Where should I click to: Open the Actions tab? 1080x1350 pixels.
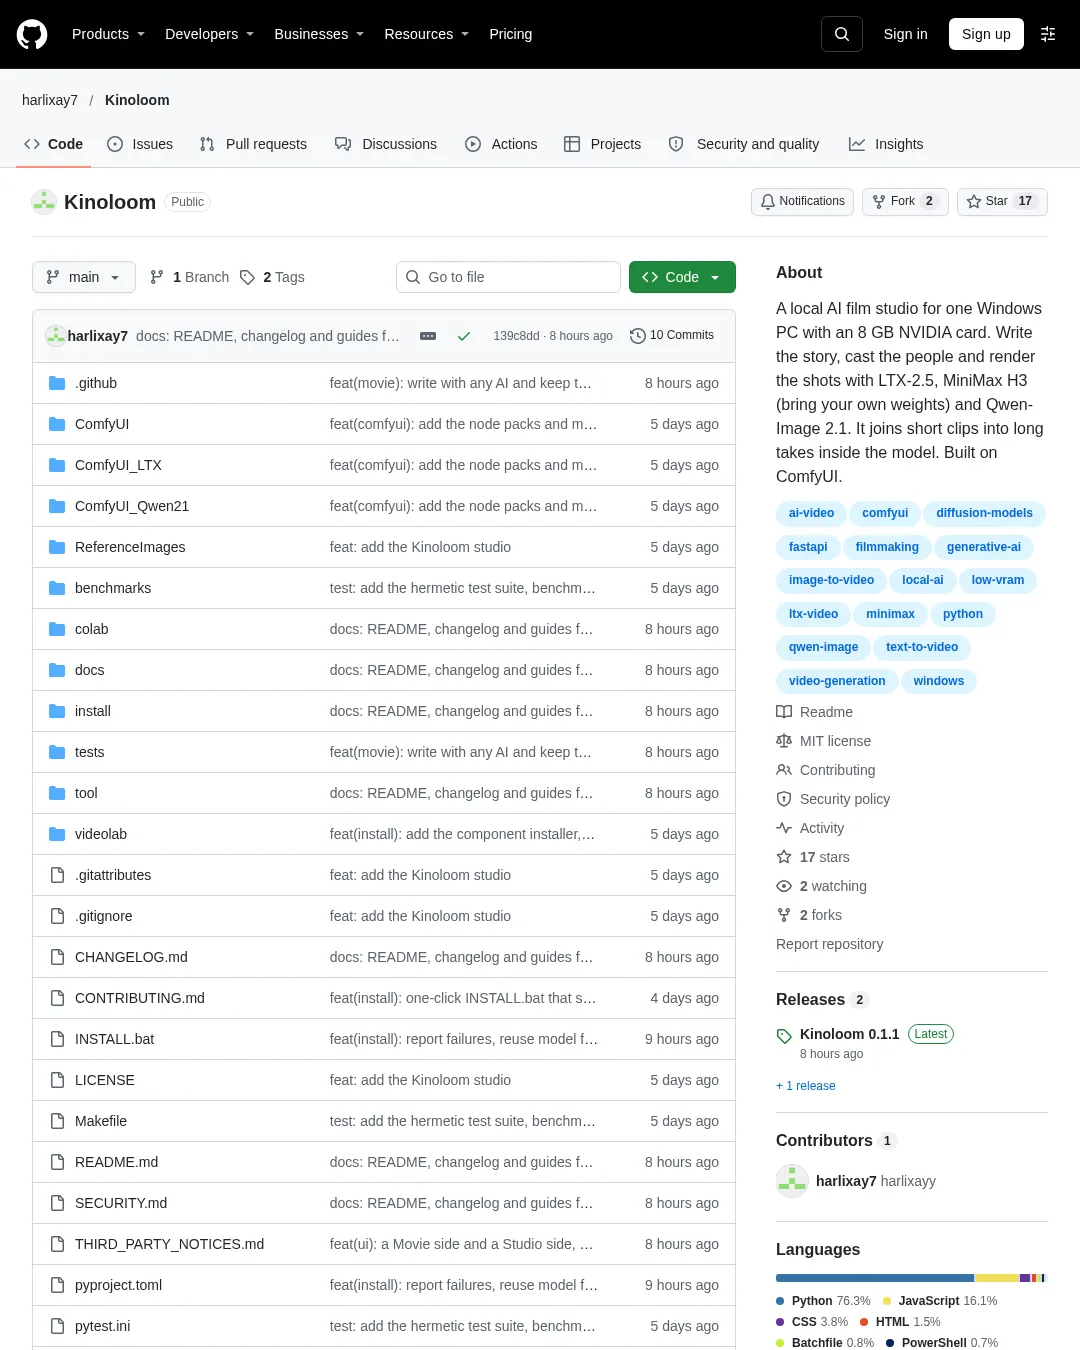point(501,144)
